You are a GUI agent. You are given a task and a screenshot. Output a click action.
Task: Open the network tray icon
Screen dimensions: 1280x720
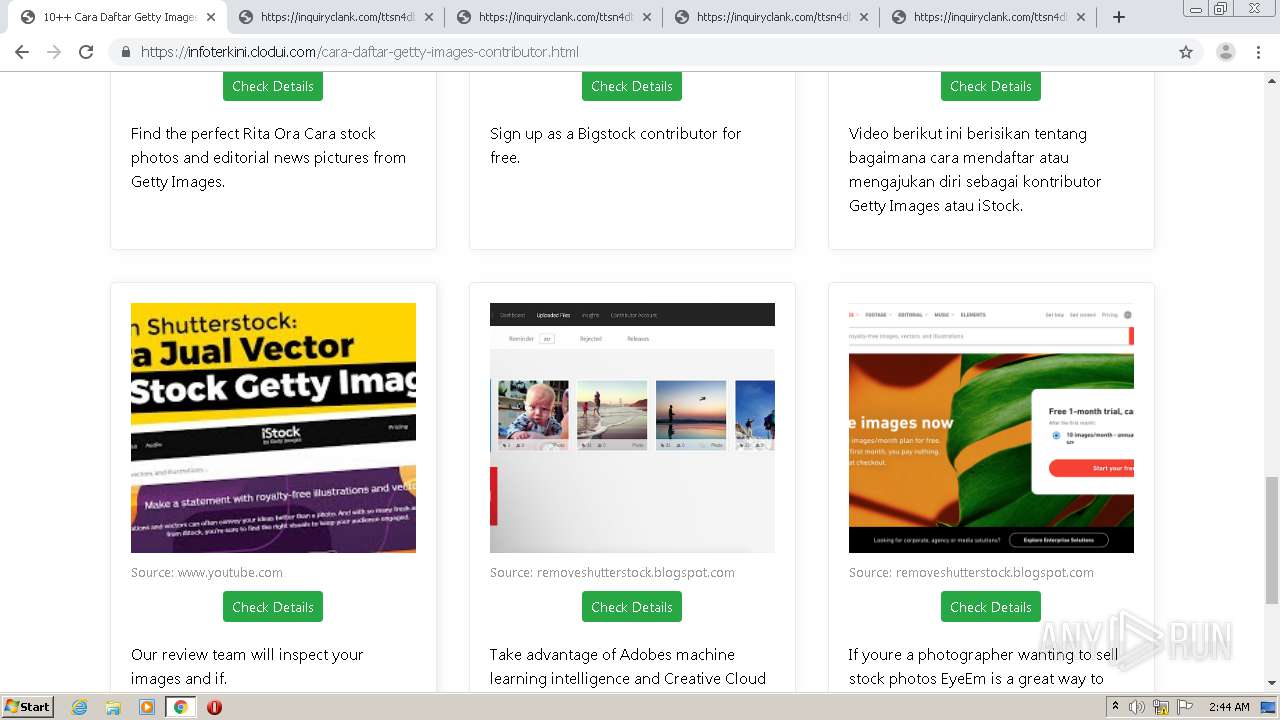click(1161, 707)
